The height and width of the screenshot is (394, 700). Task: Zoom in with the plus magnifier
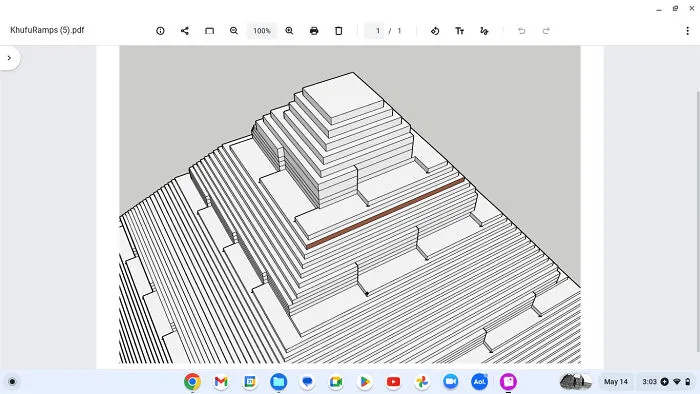pyautogui.click(x=289, y=31)
